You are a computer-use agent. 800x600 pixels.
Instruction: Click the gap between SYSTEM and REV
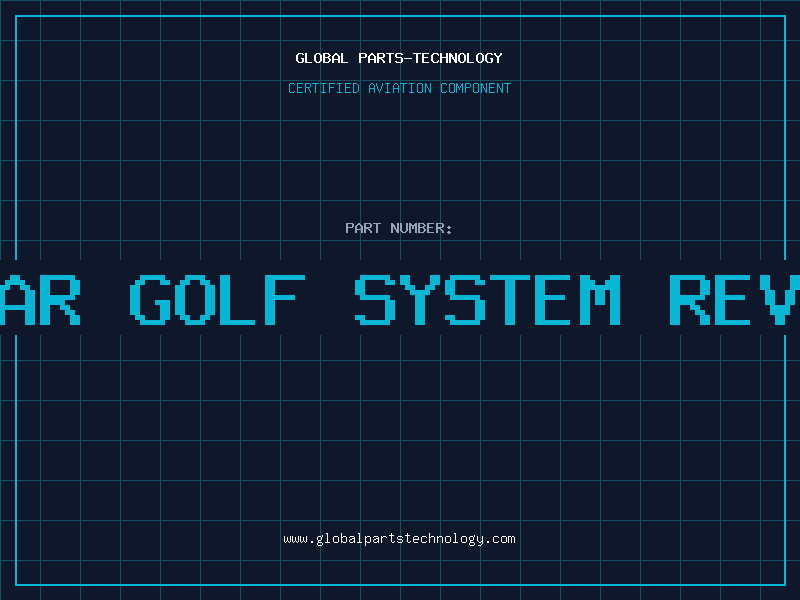pos(645,299)
